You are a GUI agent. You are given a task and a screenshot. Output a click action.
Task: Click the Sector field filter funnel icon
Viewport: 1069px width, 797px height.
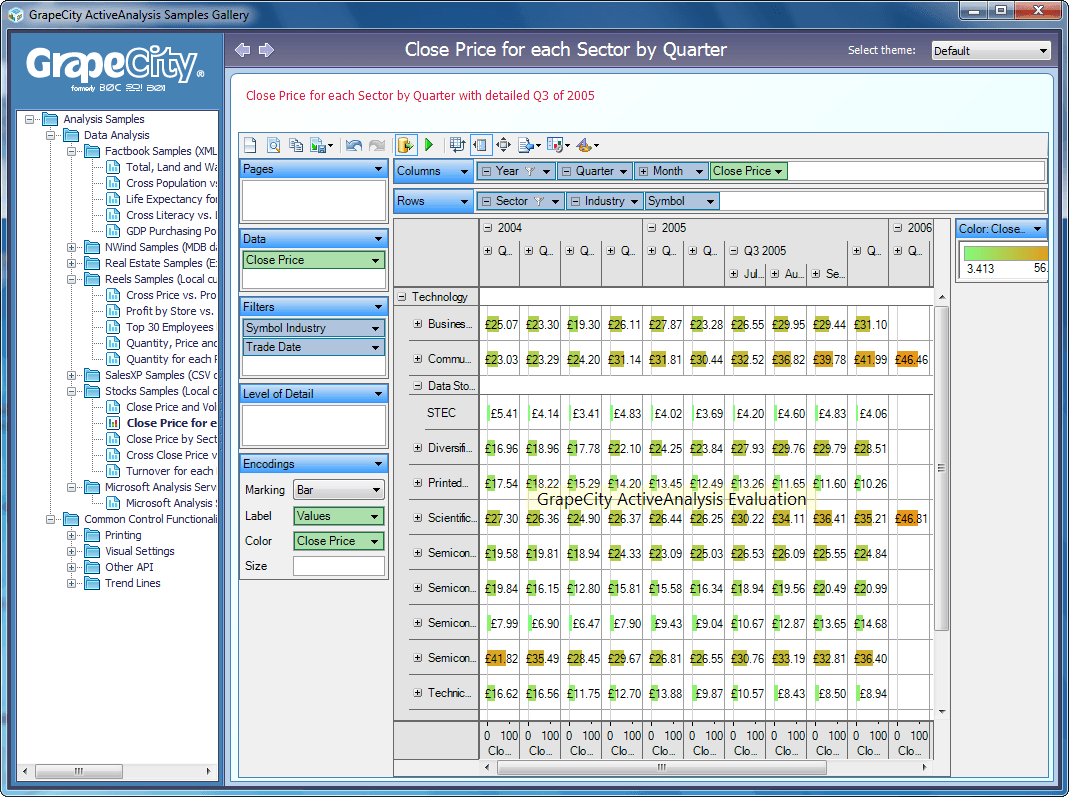(539, 201)
